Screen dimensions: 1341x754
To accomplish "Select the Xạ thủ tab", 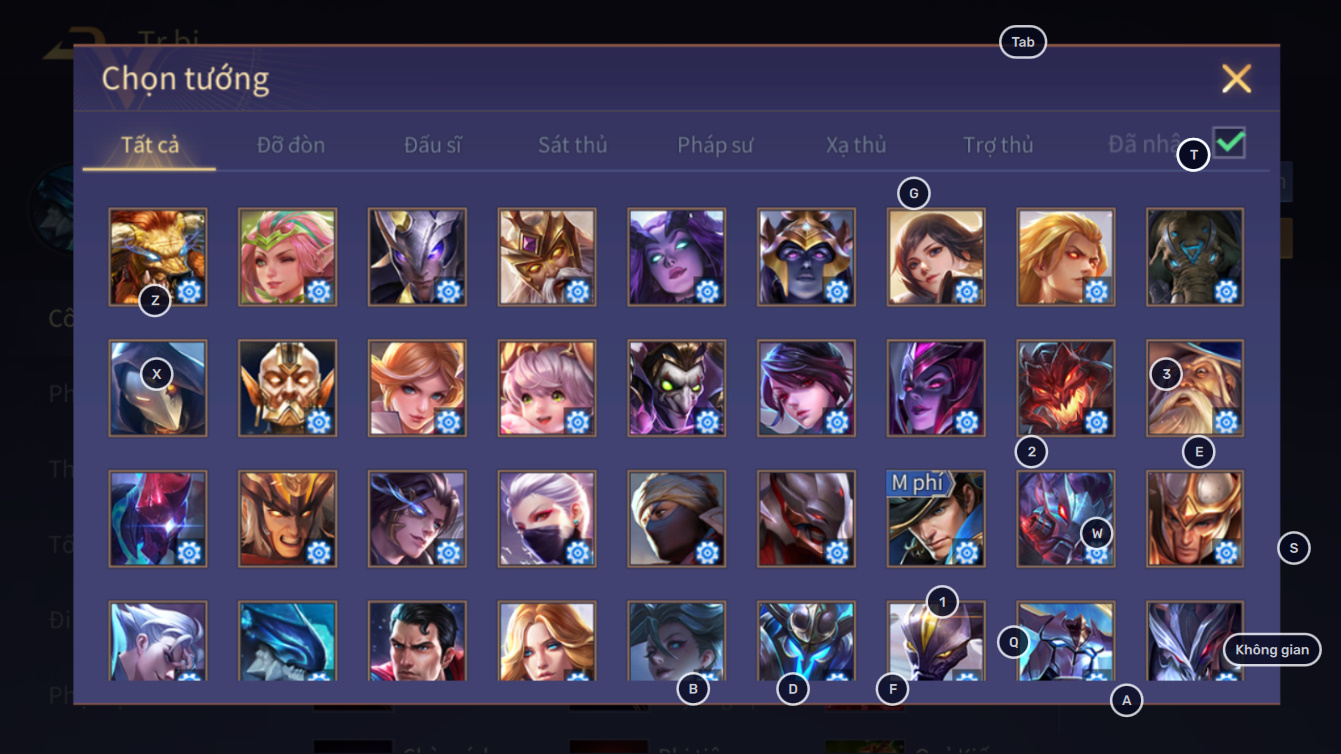I will (x=856, y=145).
